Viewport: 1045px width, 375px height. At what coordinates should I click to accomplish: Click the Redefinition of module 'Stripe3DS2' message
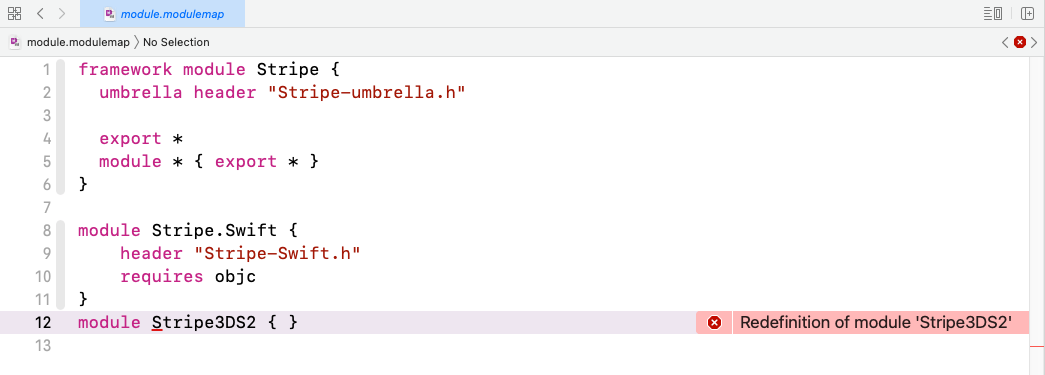[x=876, y=323]
